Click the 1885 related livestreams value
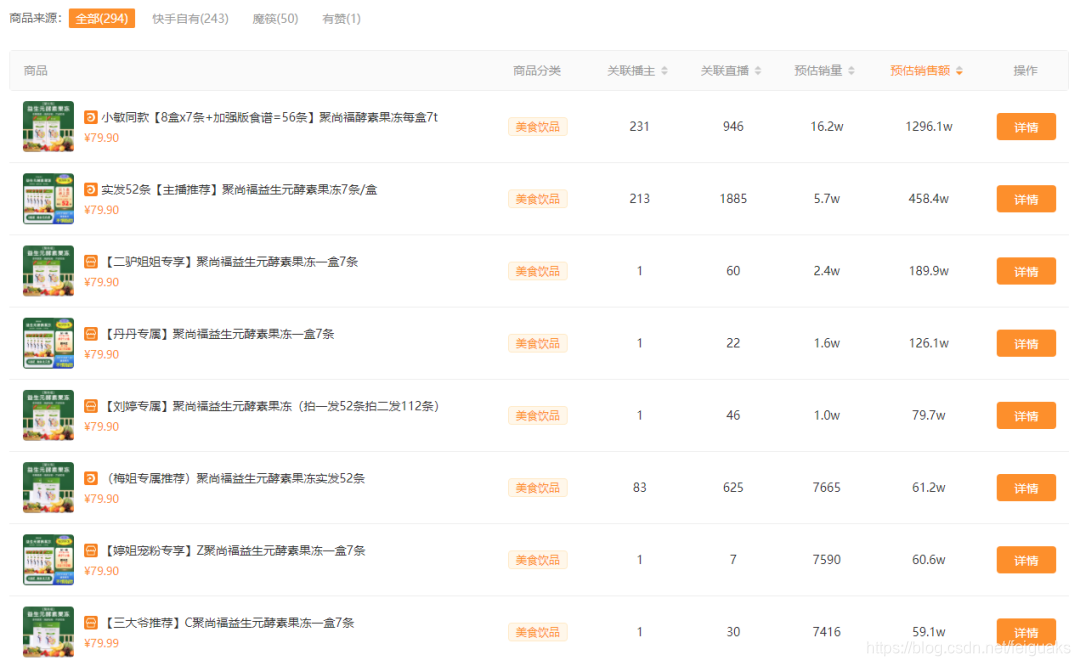This screenshot has height=666, width=1080. click(733, 199)
